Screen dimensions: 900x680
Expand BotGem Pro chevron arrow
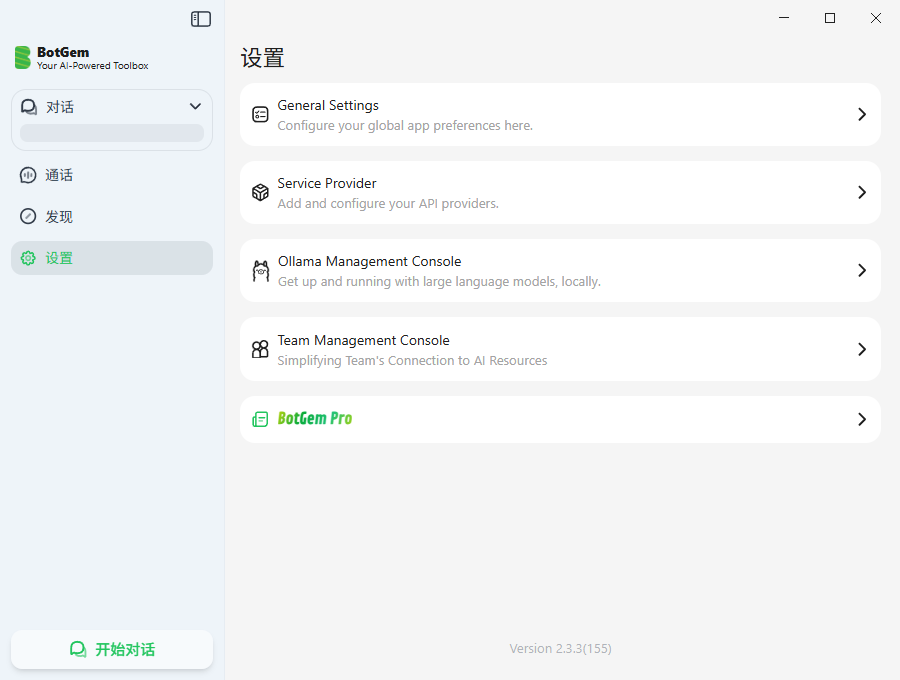click(x=862, y=419)
